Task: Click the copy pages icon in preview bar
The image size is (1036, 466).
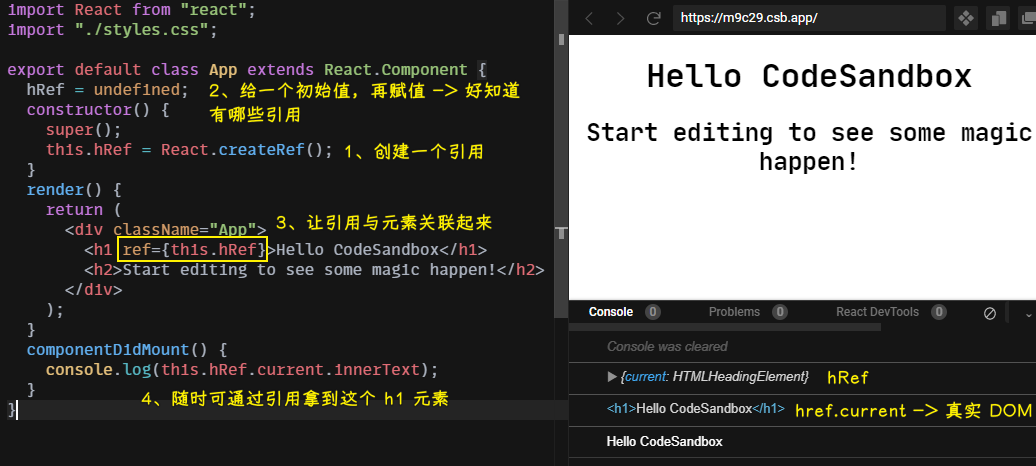Action: point(998,18)
